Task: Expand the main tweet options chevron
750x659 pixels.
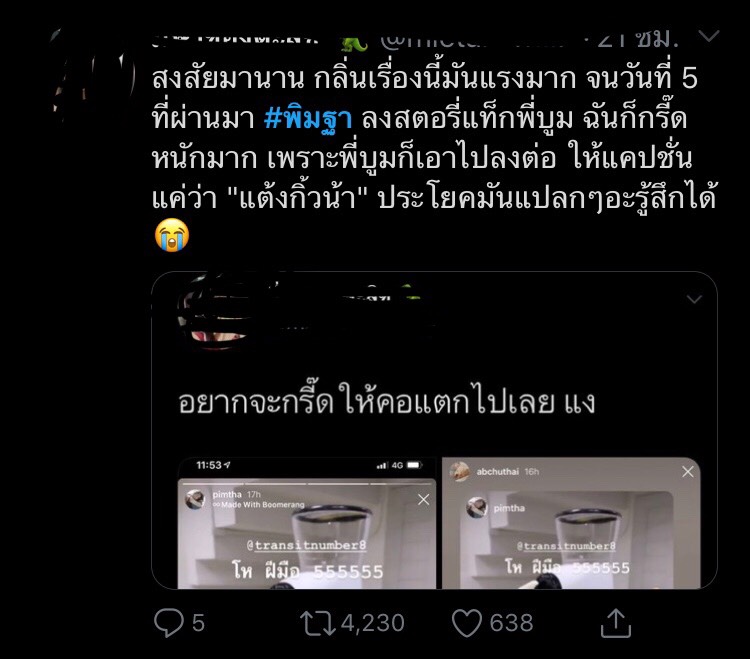Action: click(x=709, y=36)
